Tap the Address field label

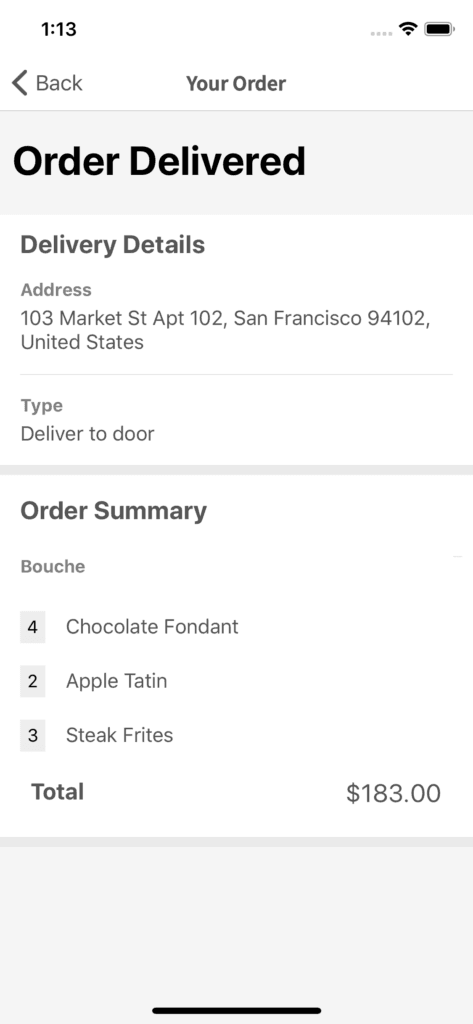[56, 289]
